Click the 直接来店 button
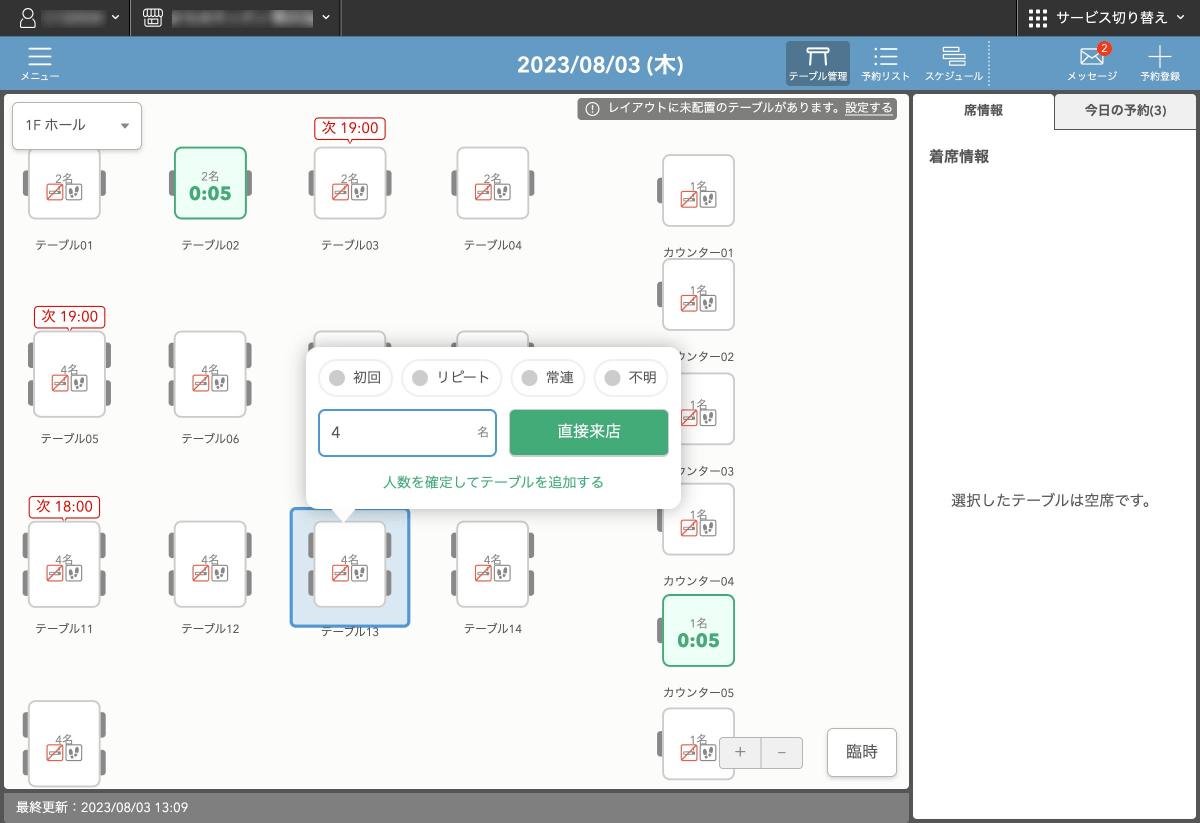Viewport: 1200px width, 823px height. 589,433
